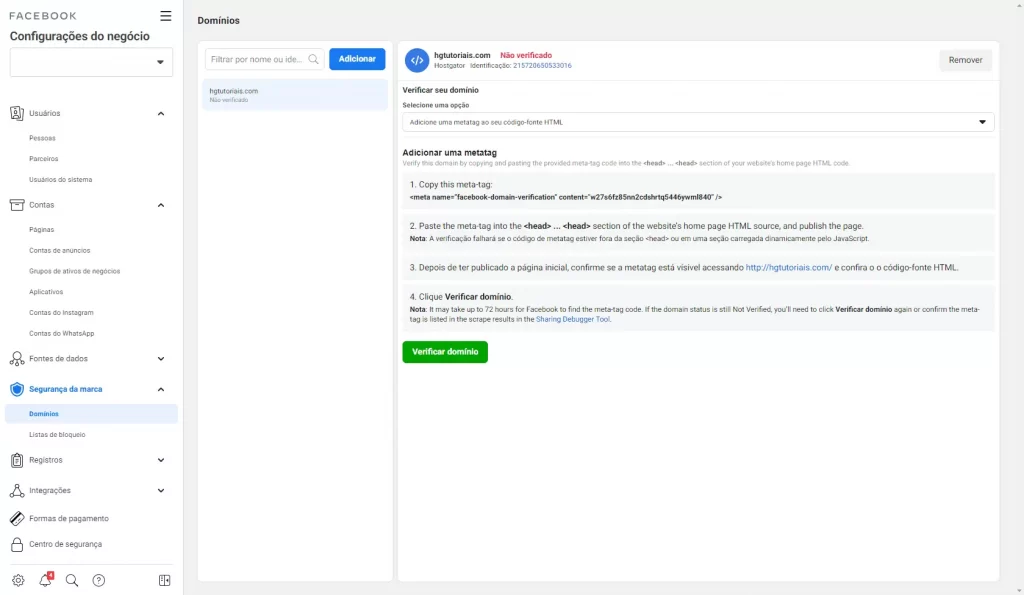Click the Usuários people icon
Image resolution: width=1024 pixels, height=595 pixels.
(x=17, y=113)
